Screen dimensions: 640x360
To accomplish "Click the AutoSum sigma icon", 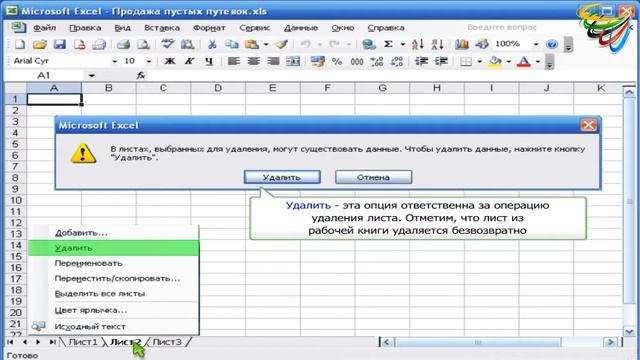I will coord(388,44).
